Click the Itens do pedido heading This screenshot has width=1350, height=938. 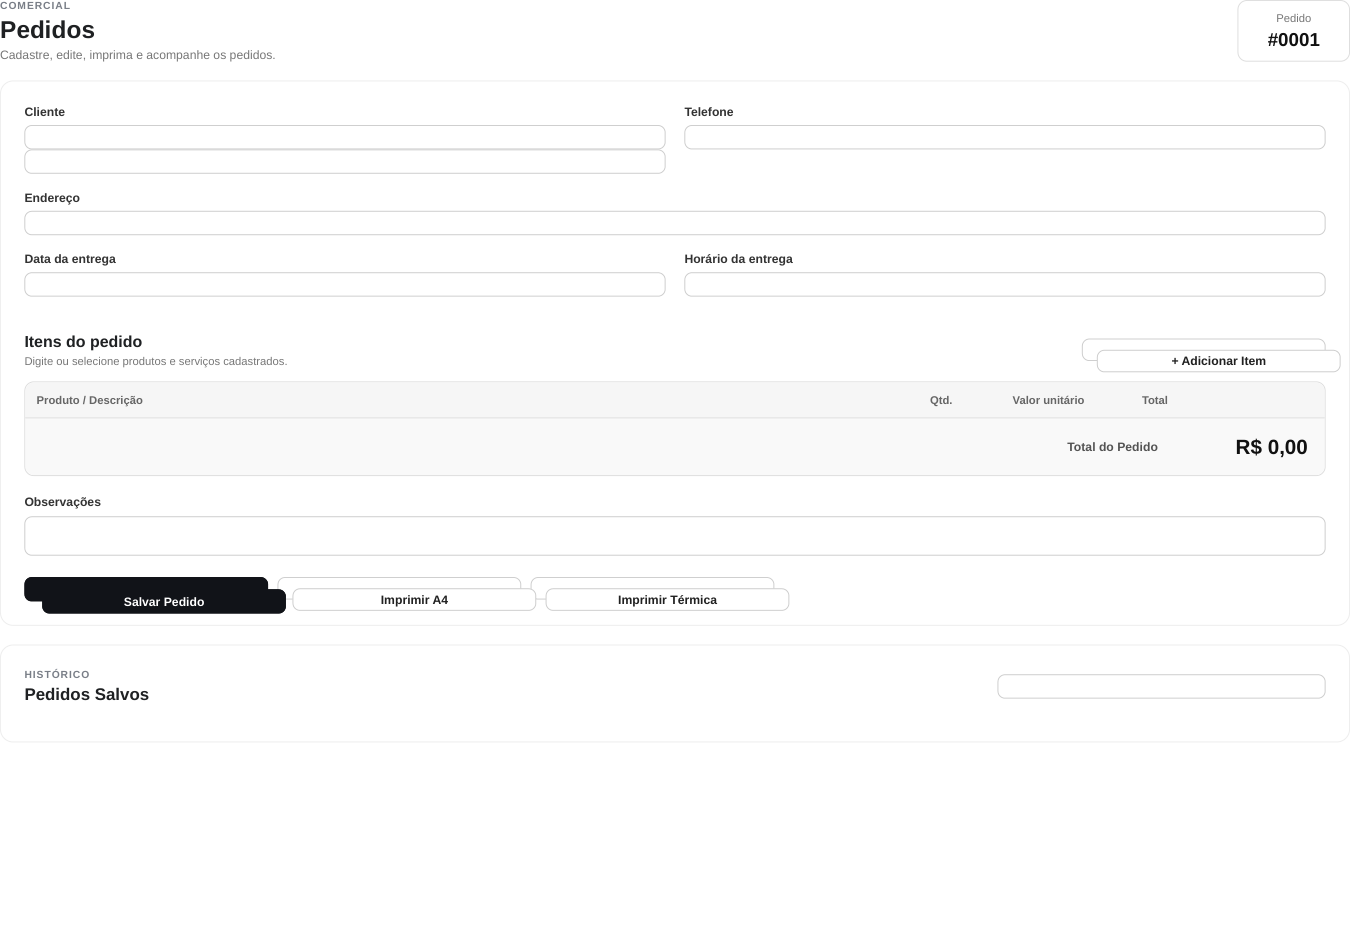click(x=83, y=342)
